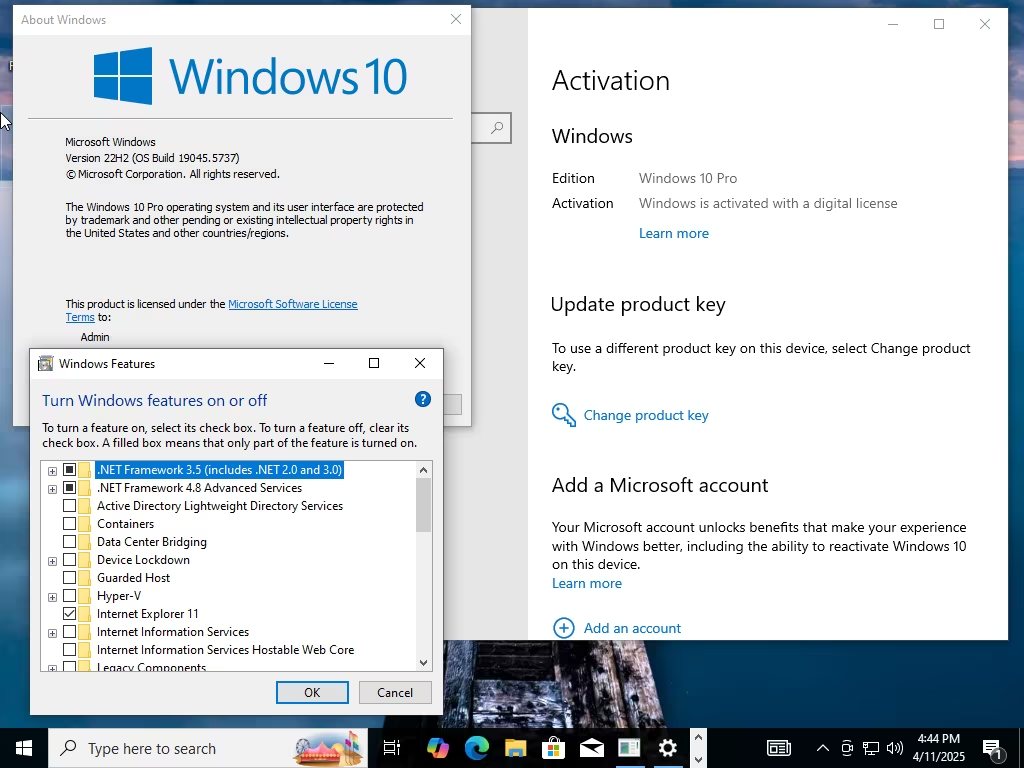This screenshot has width=1024, height=768.
Task: Click the key icon beside Change product key
Action: pos(564,415)
